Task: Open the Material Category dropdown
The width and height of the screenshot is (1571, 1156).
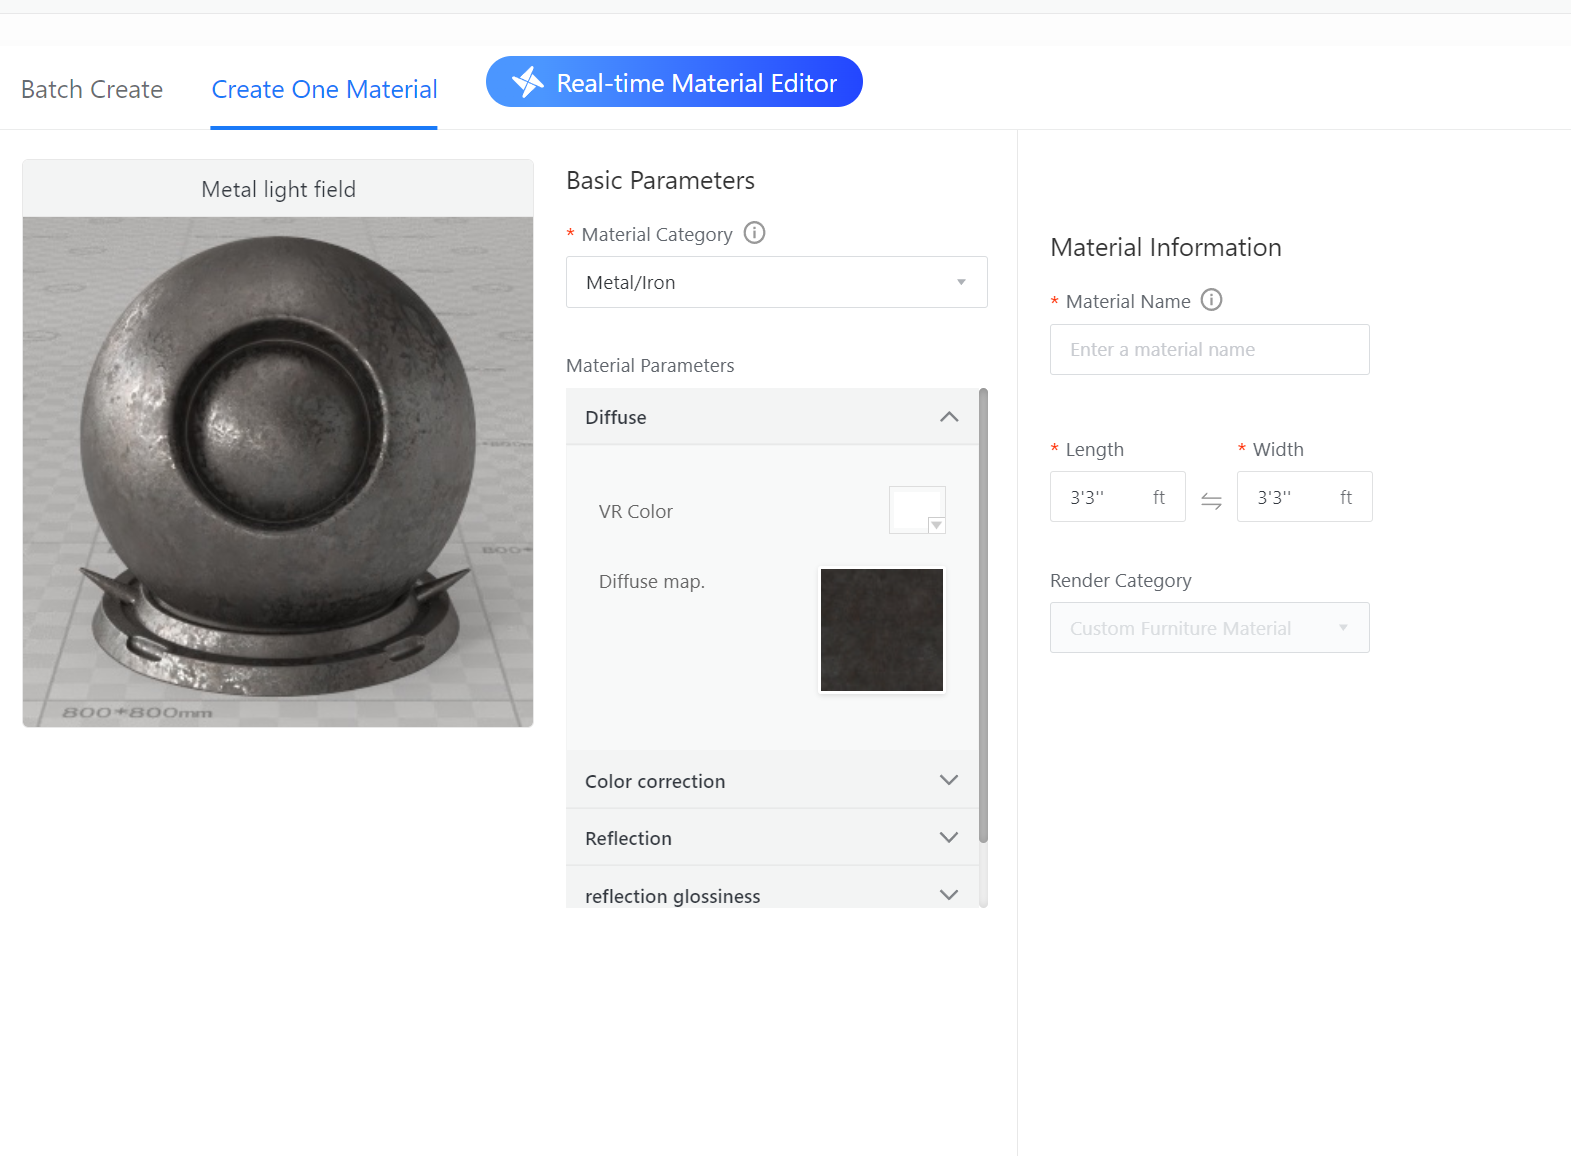Action: [776, 282]
